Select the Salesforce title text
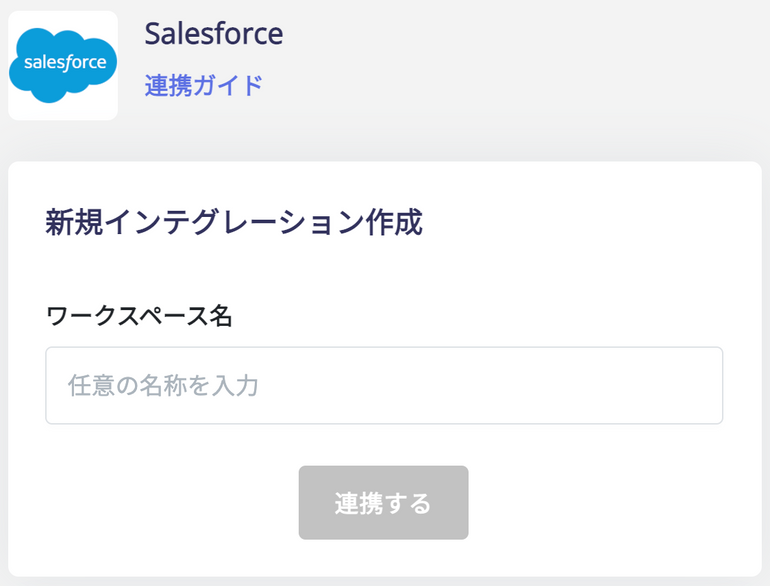The width and height of the screenshot is (770, 586). pos(214,33)
